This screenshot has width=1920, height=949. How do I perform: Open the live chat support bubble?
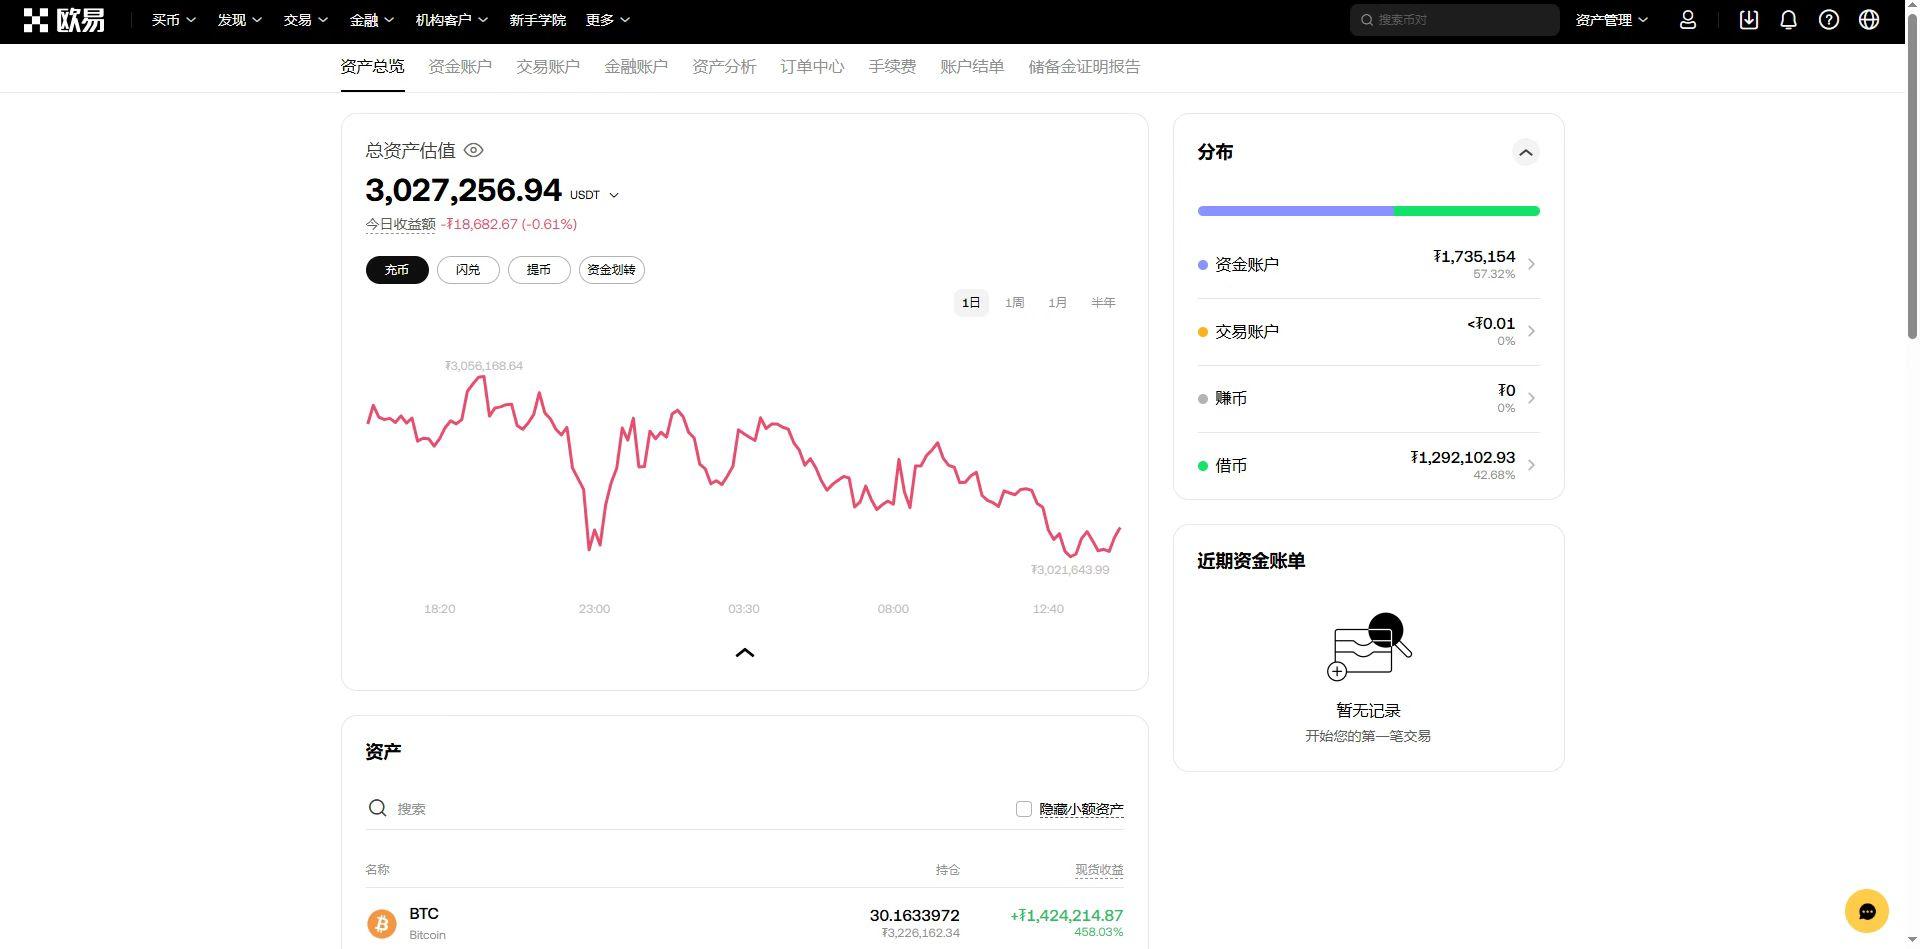pyautogui.click(x=1866, y=911)
